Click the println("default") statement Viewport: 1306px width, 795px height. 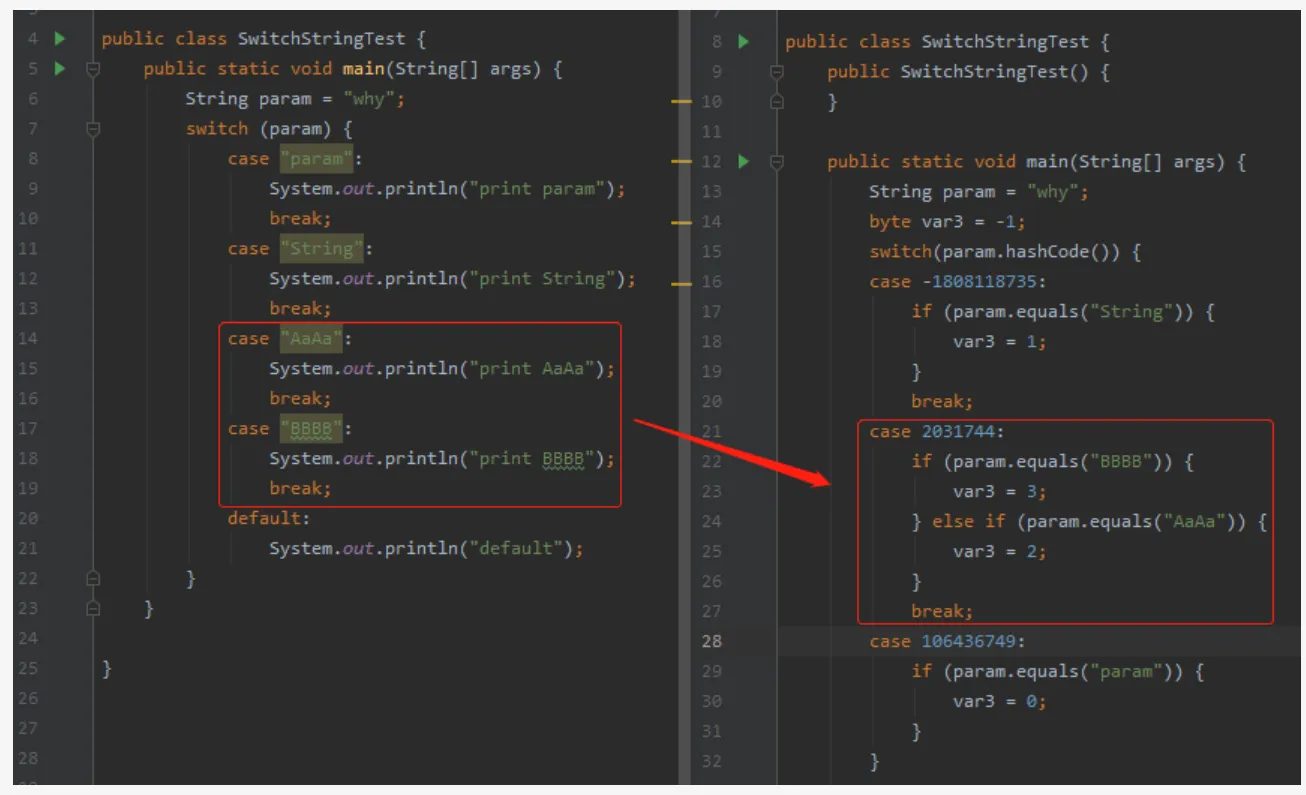coord(426,548)
